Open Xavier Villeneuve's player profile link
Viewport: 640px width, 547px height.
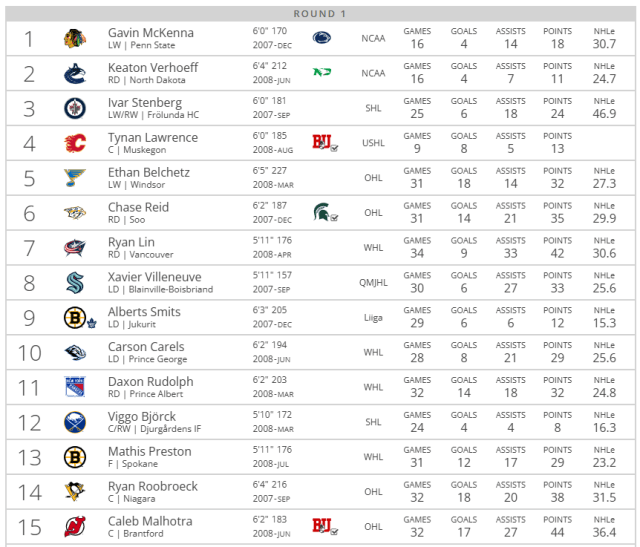(154, 277)
